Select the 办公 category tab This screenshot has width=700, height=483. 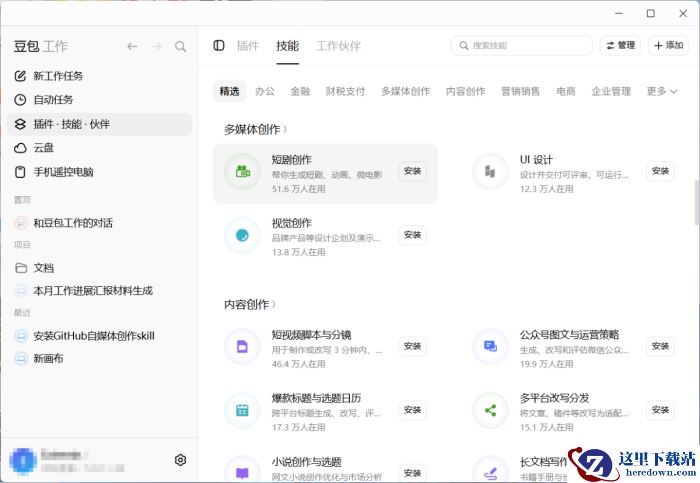pyautogui.click(x=265, y=91)
